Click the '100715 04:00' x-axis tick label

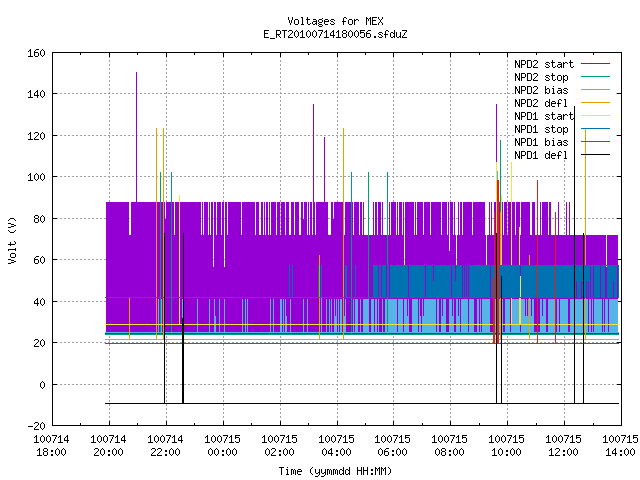pyautogui.click(x=336, y=446)
